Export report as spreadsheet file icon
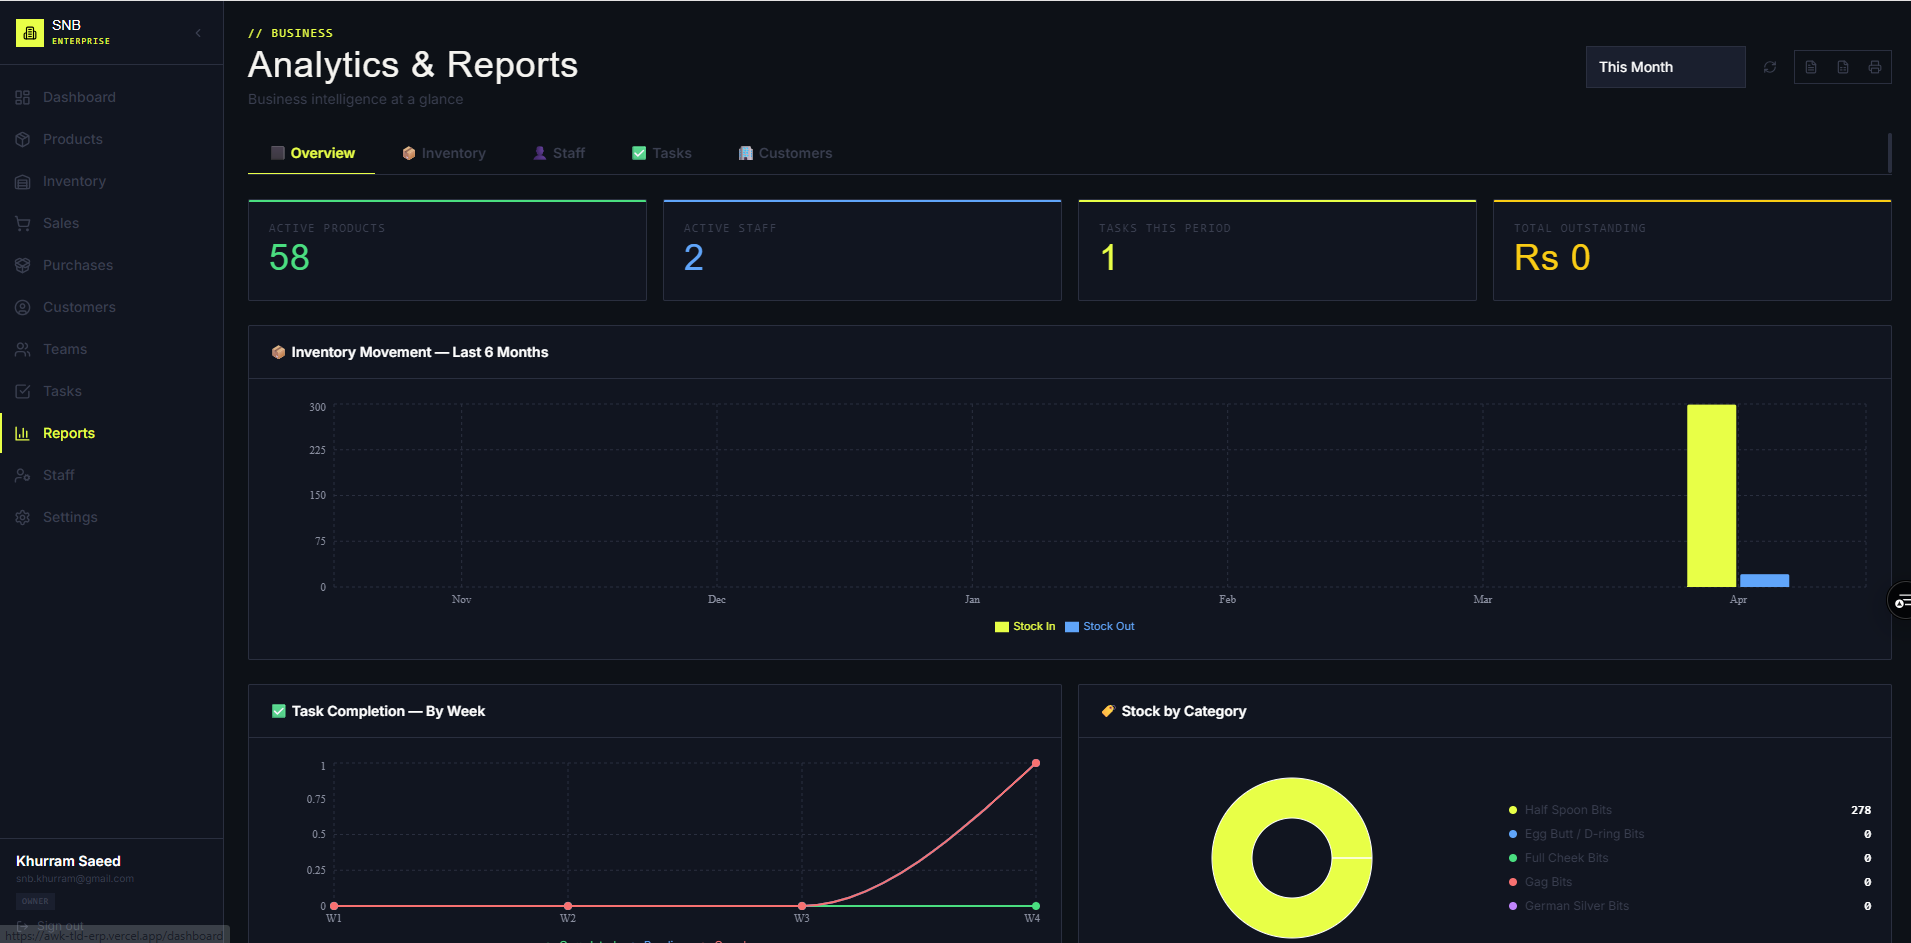This screenshot has height=943, width=1911. 1843,67
